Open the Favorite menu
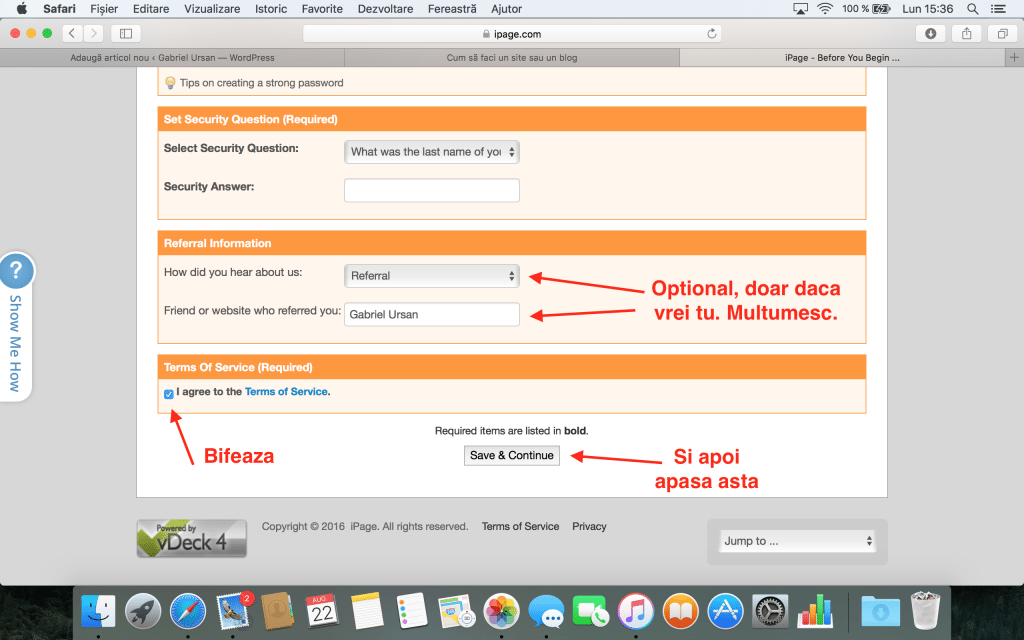Viewport: 1024px width, 640px height. [x=322, y=8]
